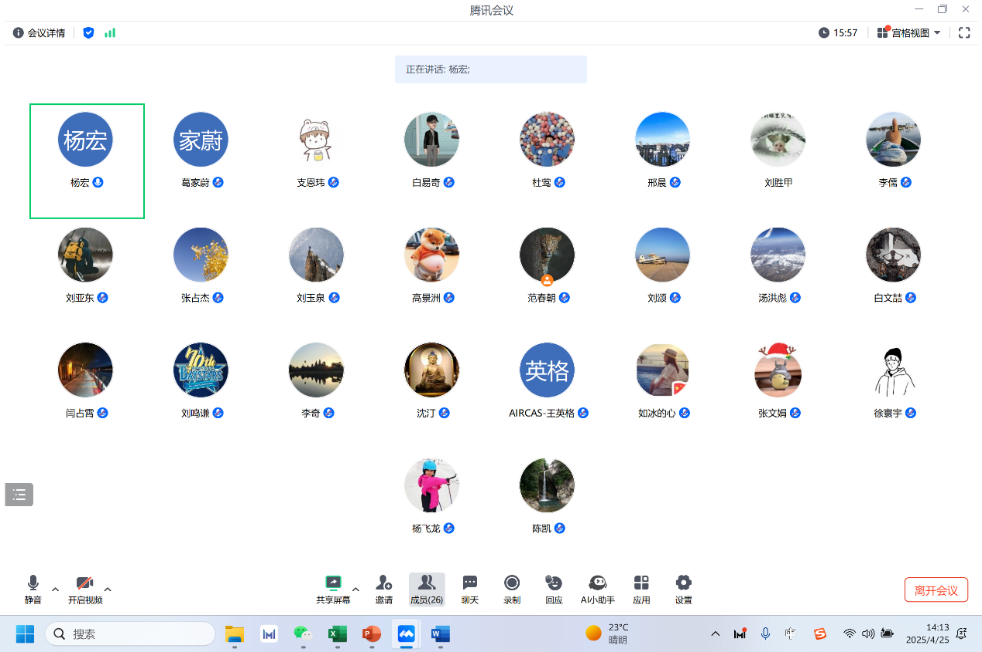This screenshot has width=982, height=652.
Task: Select the 王英格 participant avatar
Action: (x=547, y=370)
